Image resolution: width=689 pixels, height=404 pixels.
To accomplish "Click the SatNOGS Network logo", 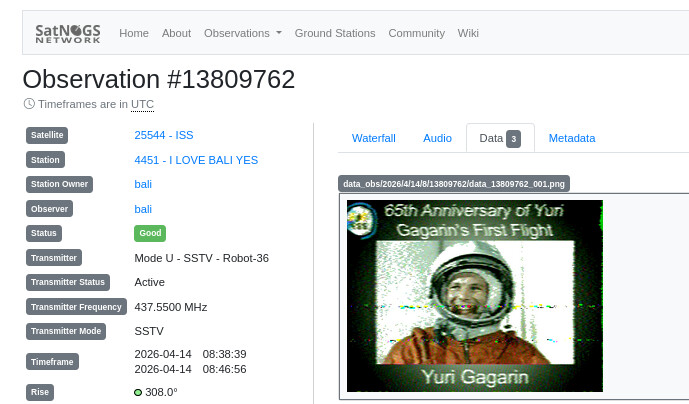I will (67, 33).
